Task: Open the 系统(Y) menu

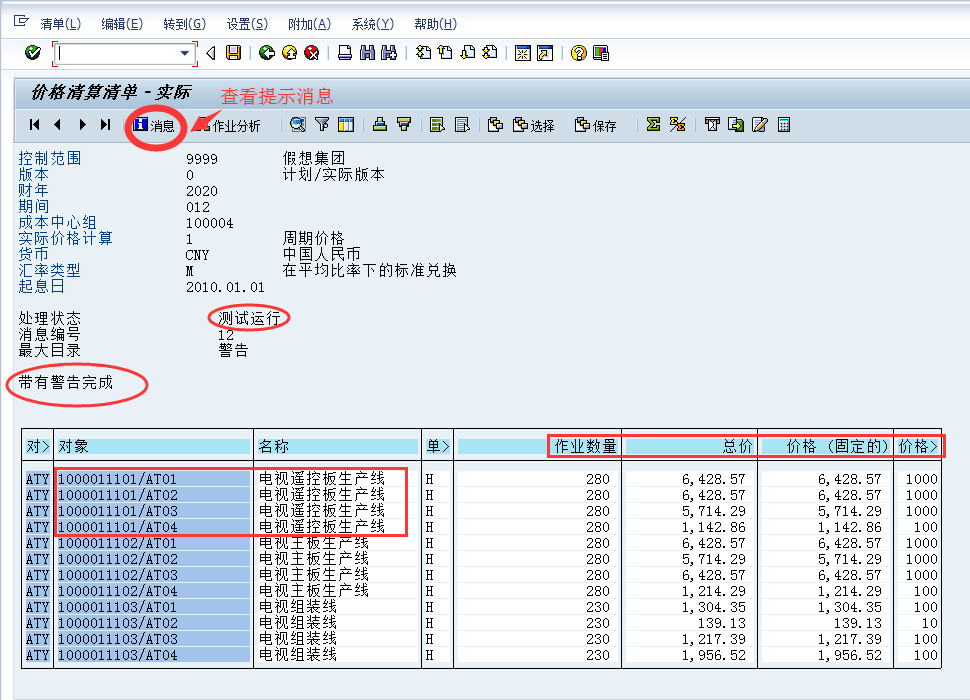Action: pos(371,23)
